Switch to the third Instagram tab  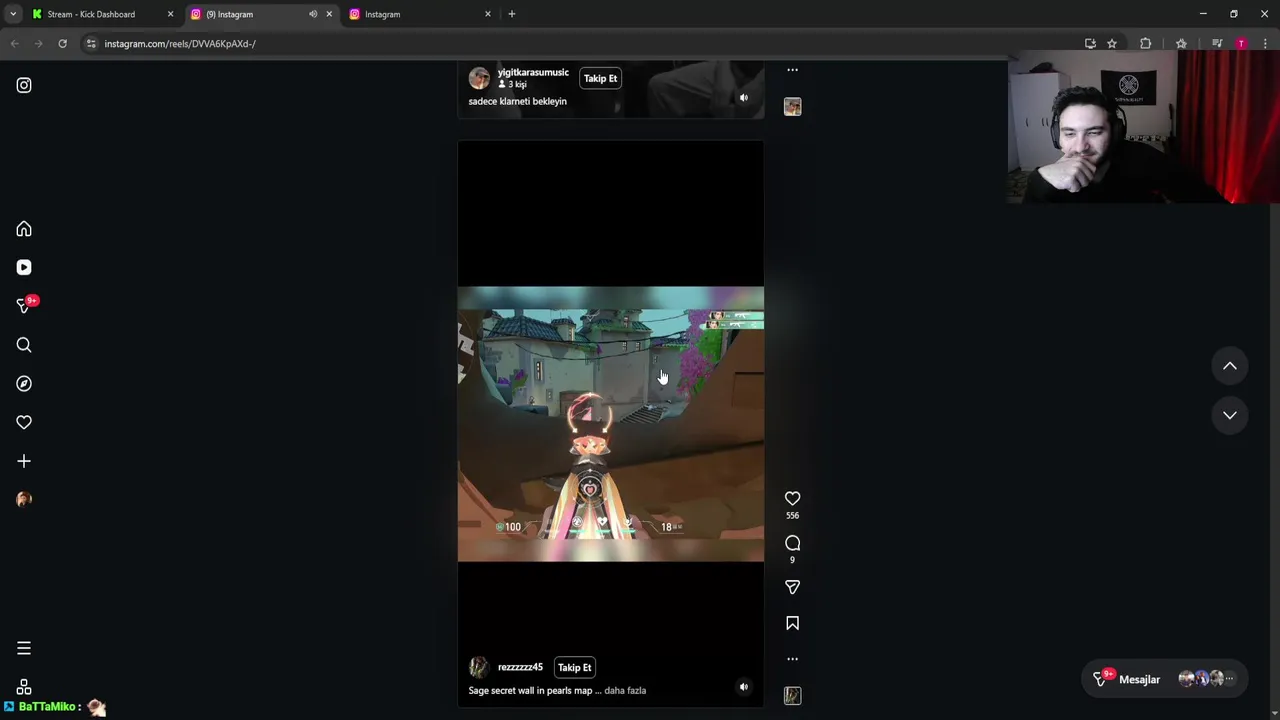[420, 14]
